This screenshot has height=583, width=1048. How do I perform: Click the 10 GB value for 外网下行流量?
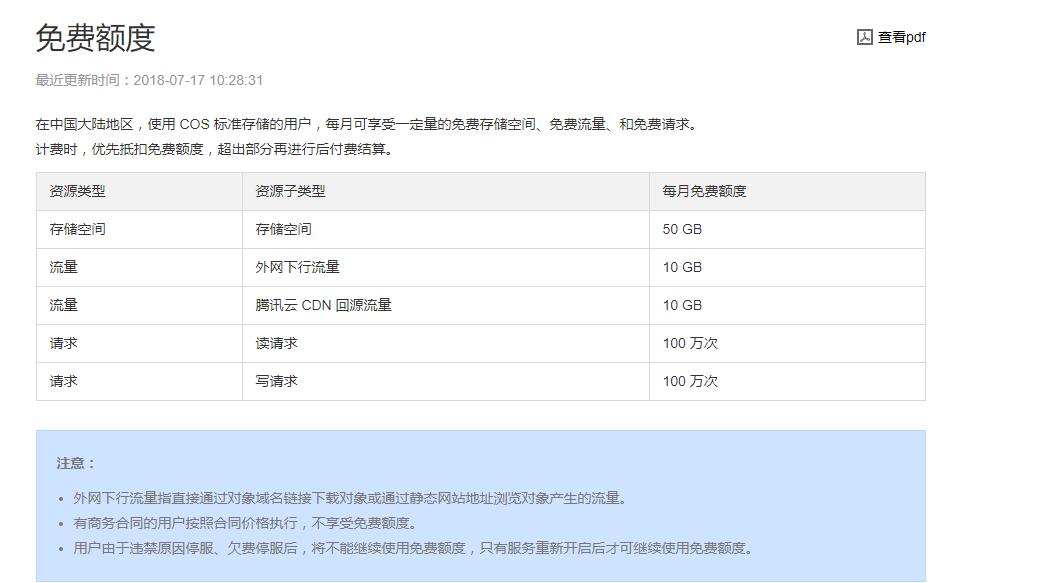pyautogui.click(x=682, y=267)
